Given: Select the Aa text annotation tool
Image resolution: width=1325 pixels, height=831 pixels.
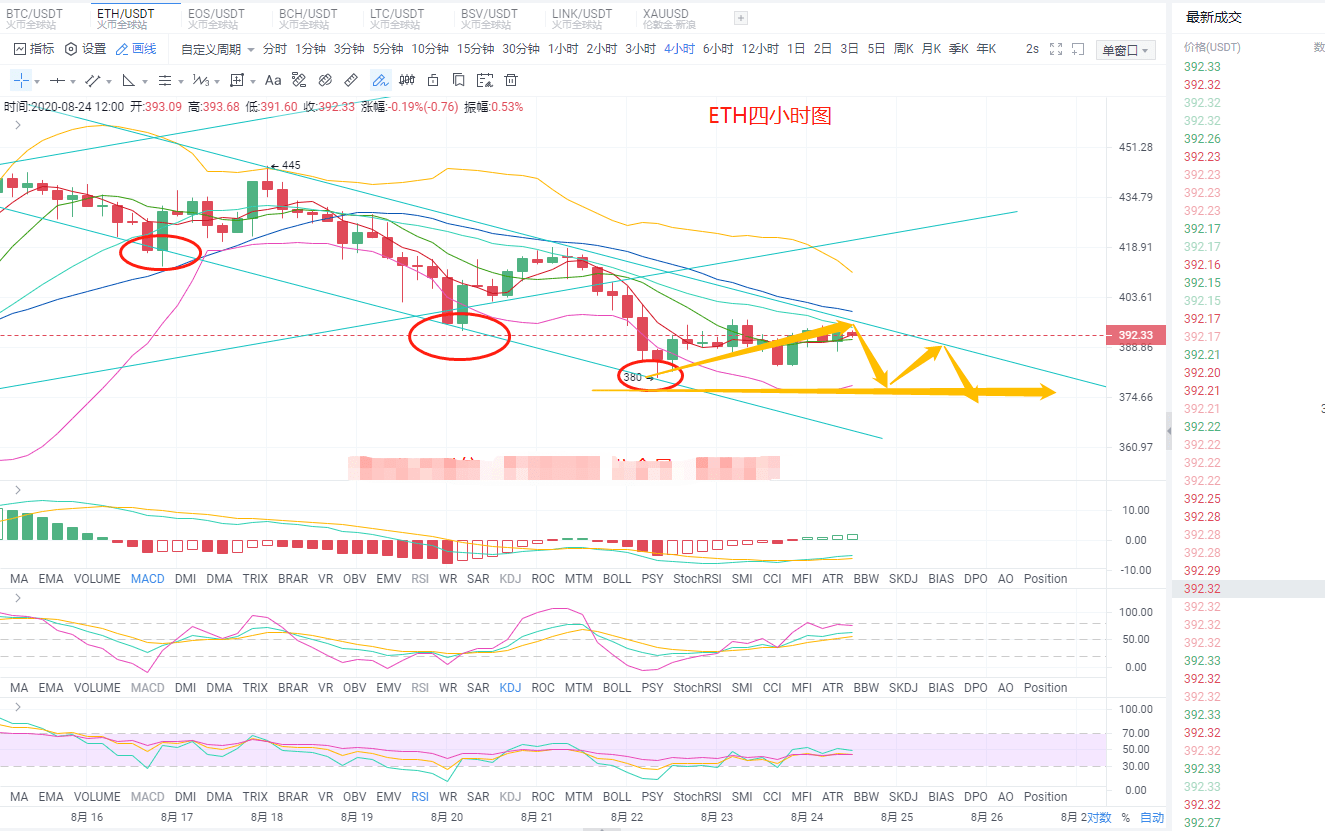Looking at the screenshot, I should (x=273, y=80).
